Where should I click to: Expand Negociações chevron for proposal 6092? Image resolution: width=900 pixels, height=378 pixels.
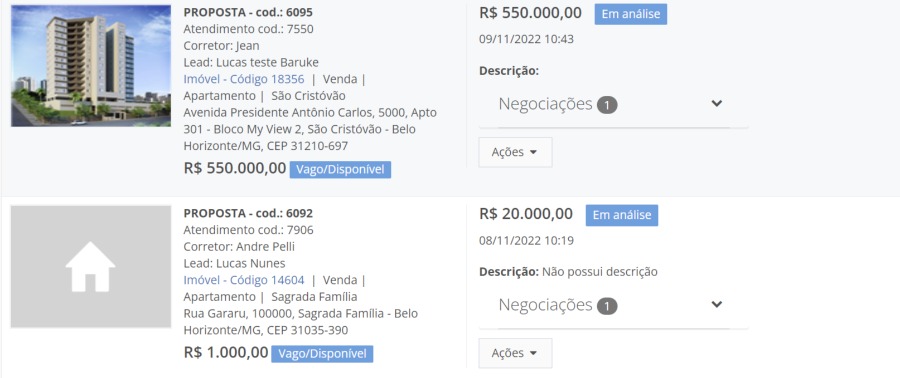point(716,305)
